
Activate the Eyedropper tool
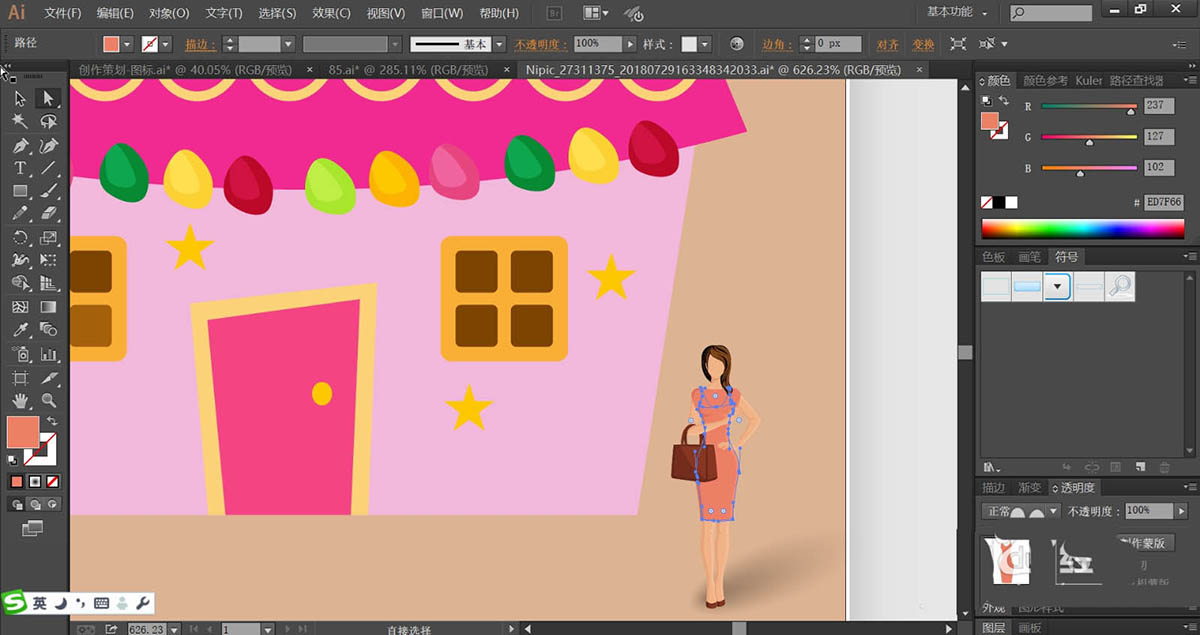pyautogui.click(x=20, y=330)
